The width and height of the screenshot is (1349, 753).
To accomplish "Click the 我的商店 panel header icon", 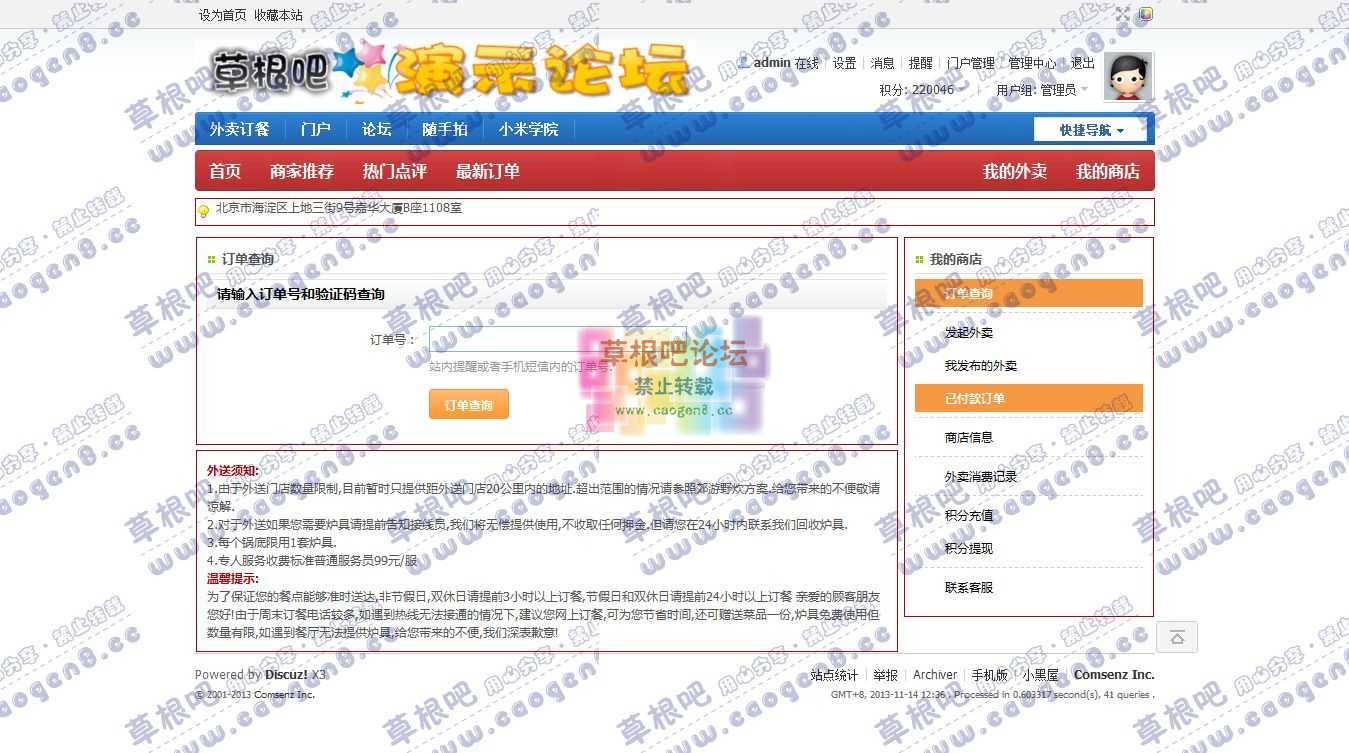I will (919, 259).
